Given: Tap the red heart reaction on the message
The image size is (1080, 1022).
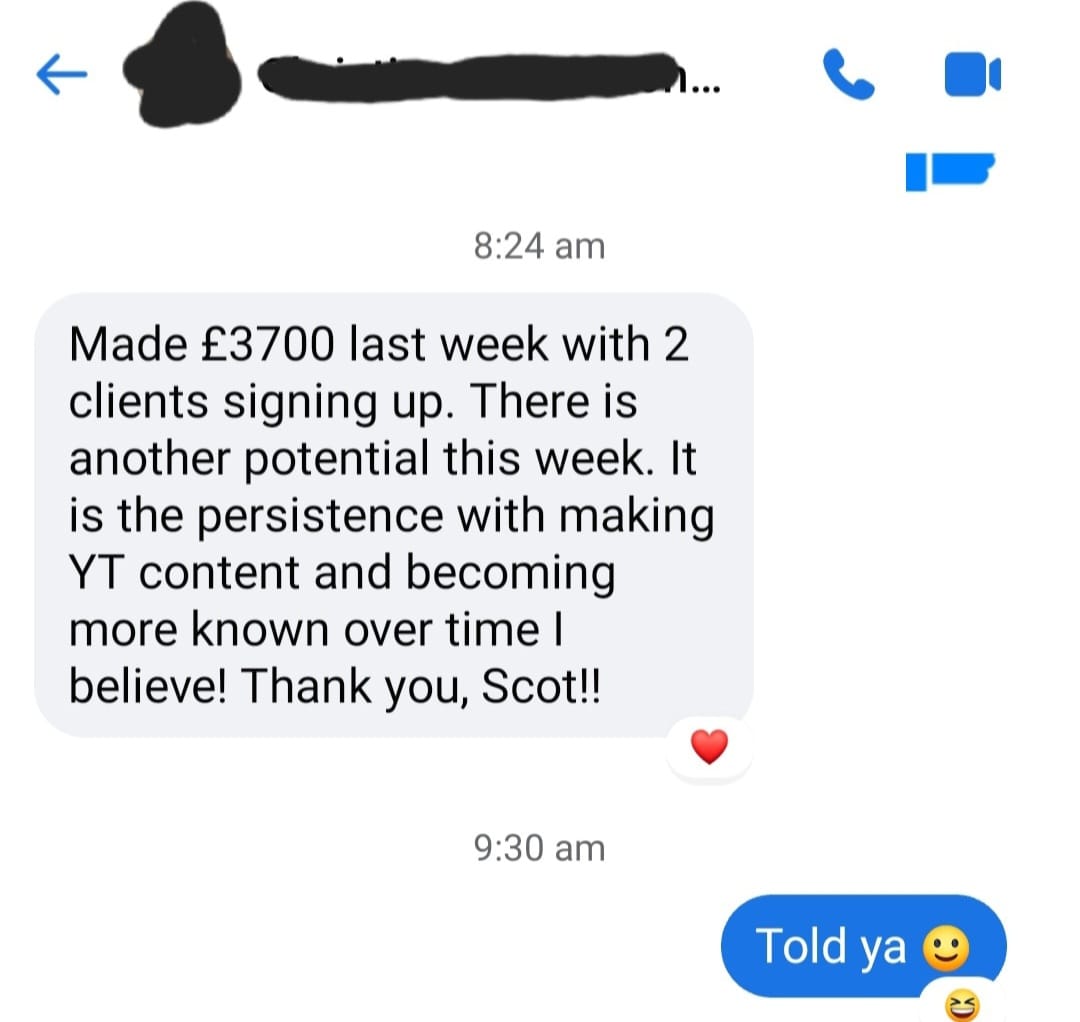Looking at the screenshot, I should point(709,747).
